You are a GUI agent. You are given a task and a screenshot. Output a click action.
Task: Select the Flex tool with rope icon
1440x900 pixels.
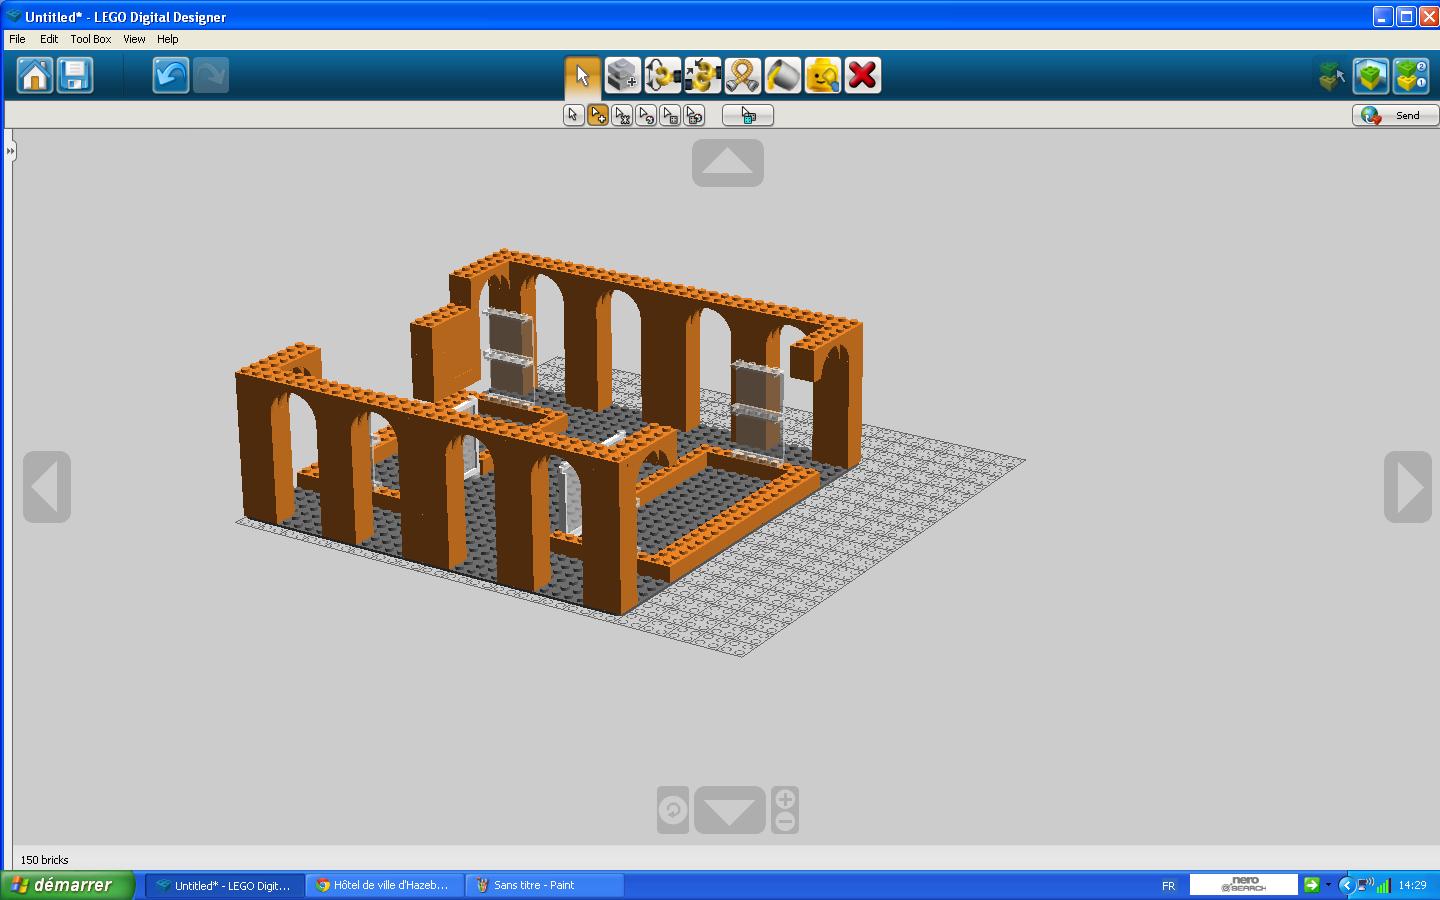point(742,75)
